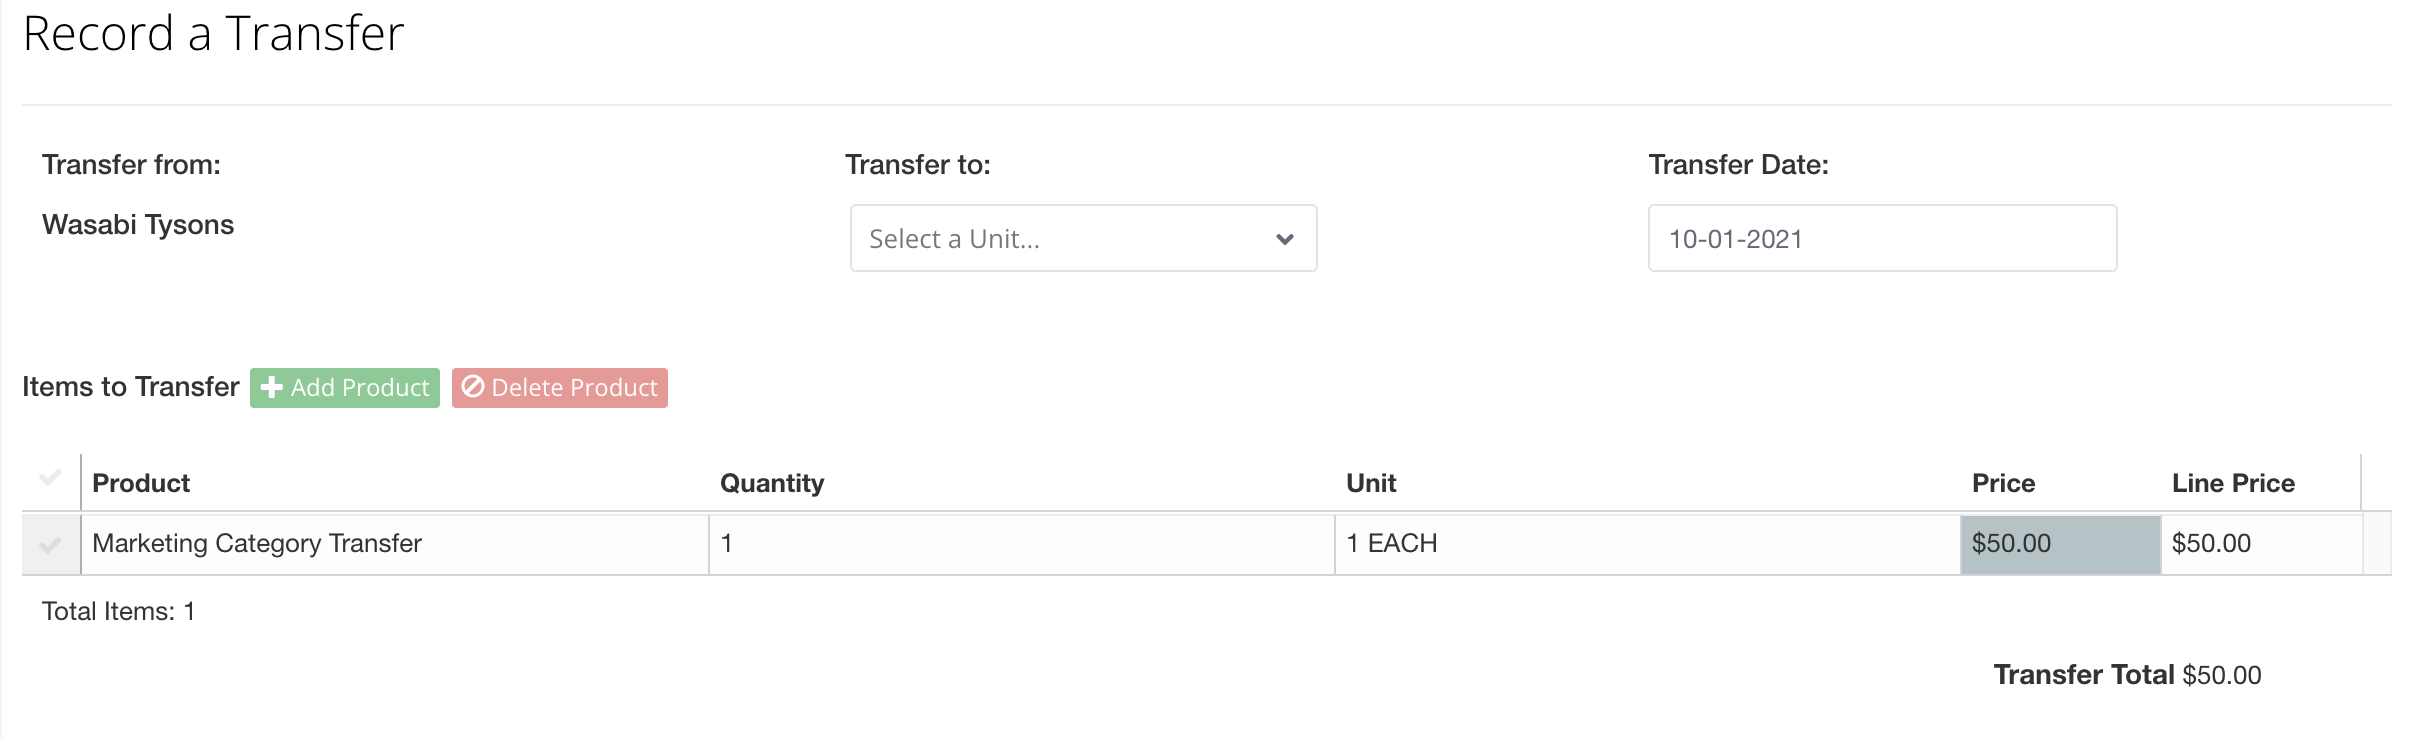Click the Price column header
This screenshot has height=738, width=2412.
(2003, 483)
